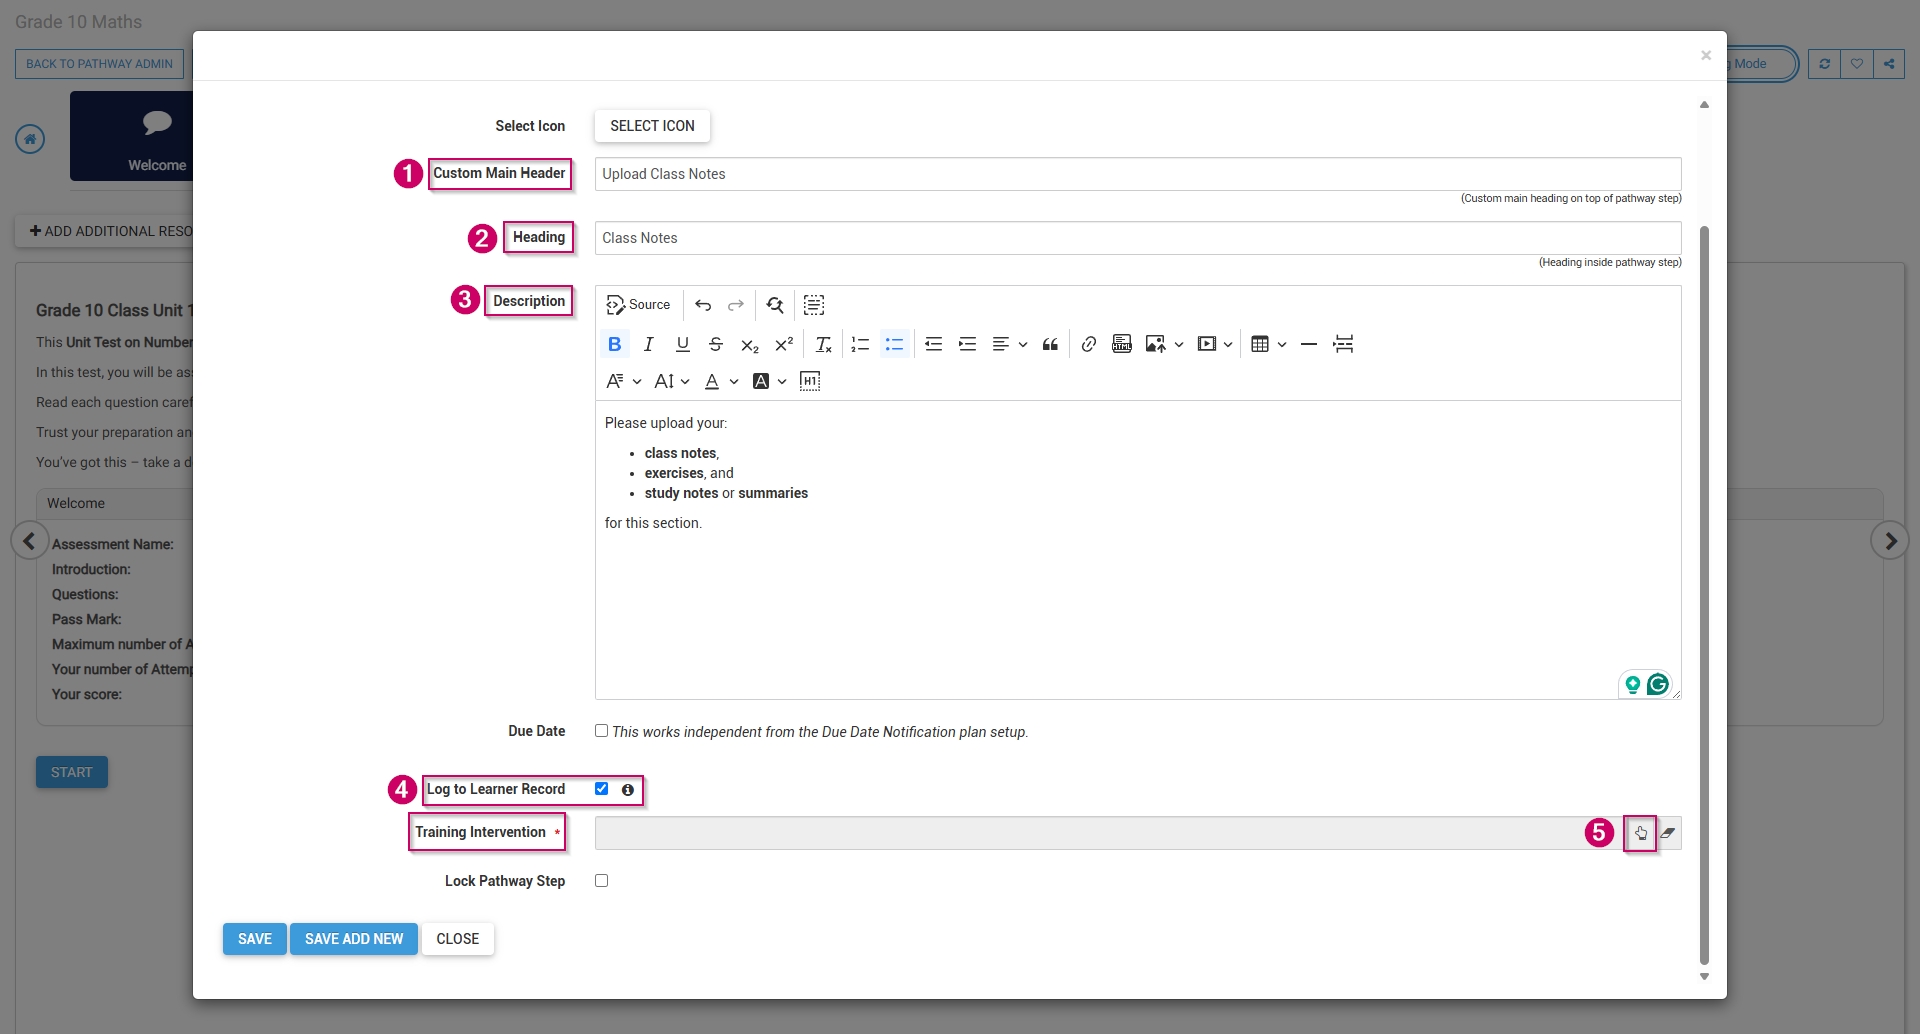Click the dialog scrollbar down arrow
This screenshot has height=1034, width=1920.
[x=1705, y=977]
